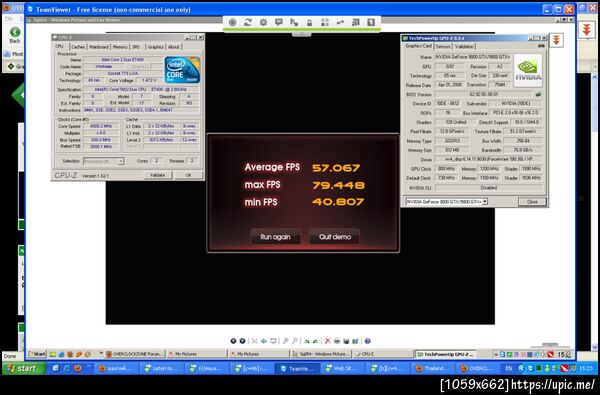600x395 pixels.
Task: Click red double-arrow download icon beside GPU-Z
Action: 556,40
